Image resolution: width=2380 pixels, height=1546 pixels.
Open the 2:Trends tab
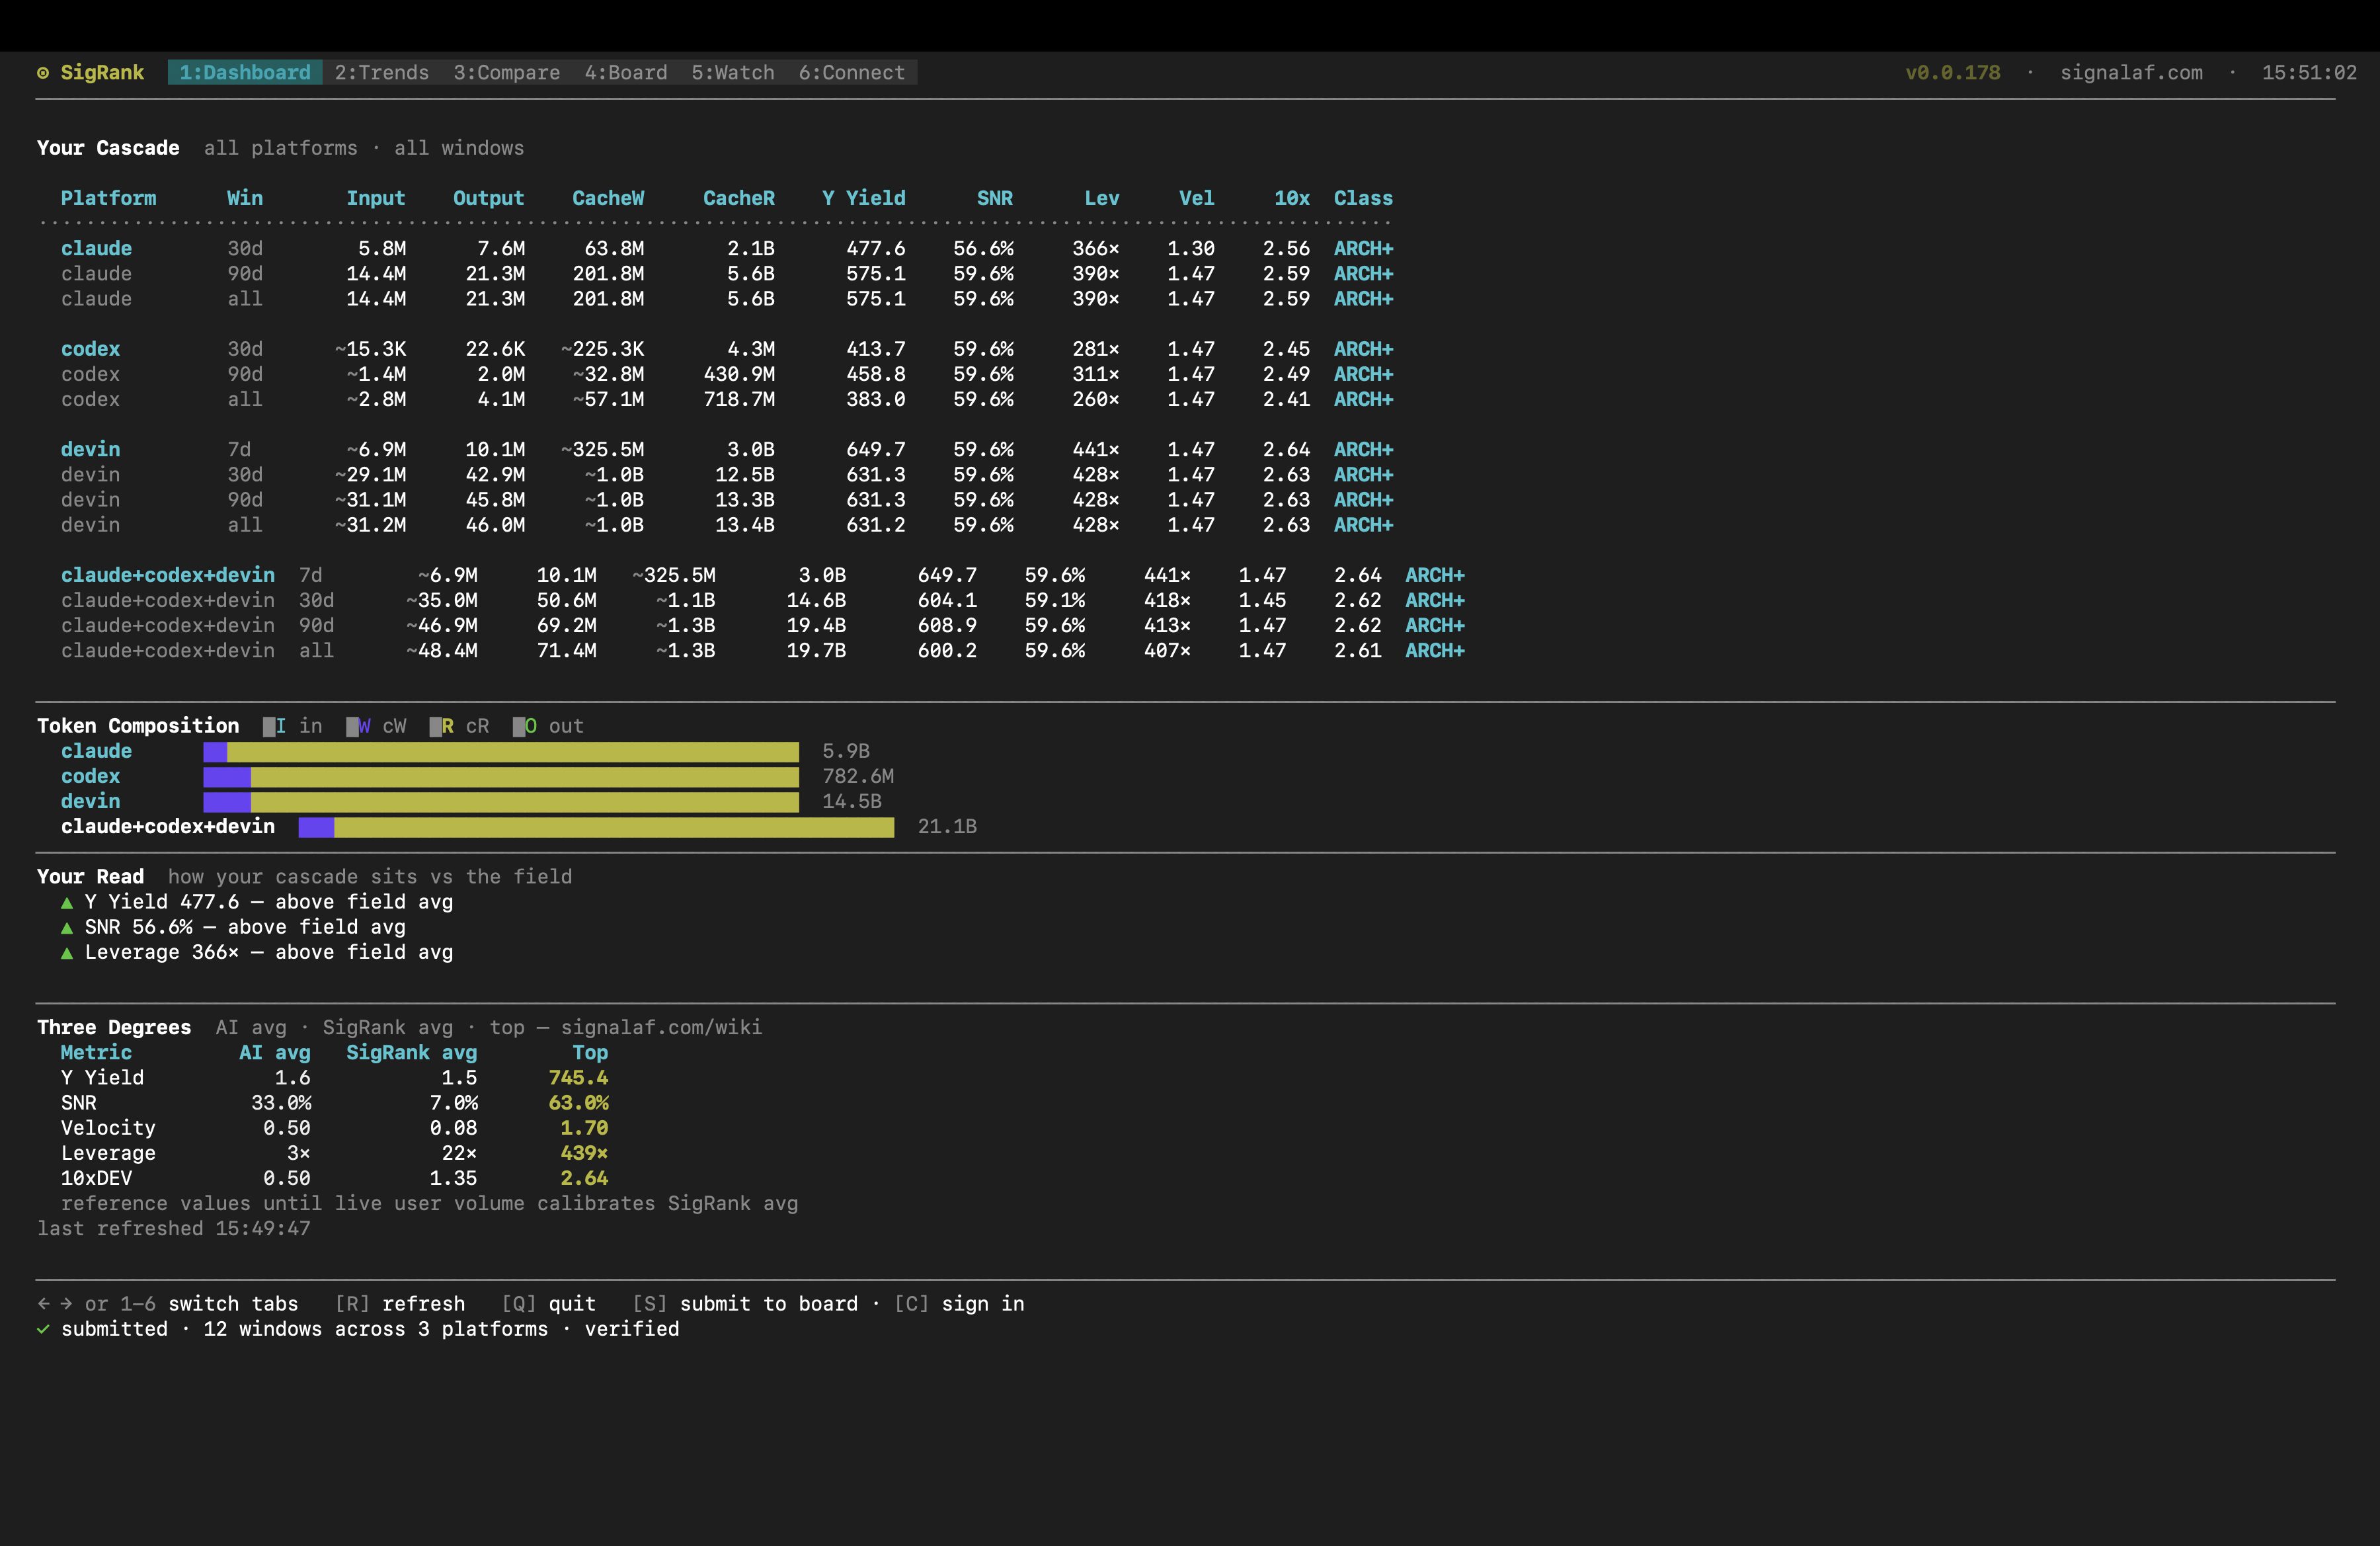[382, 73]
